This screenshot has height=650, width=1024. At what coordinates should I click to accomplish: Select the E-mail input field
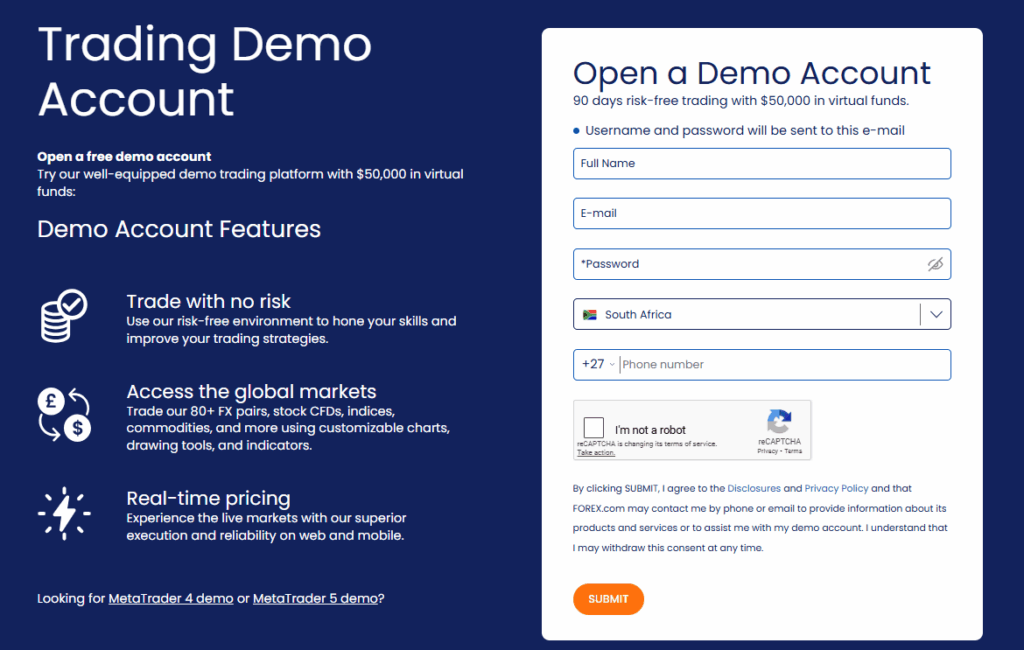[762, 213]
